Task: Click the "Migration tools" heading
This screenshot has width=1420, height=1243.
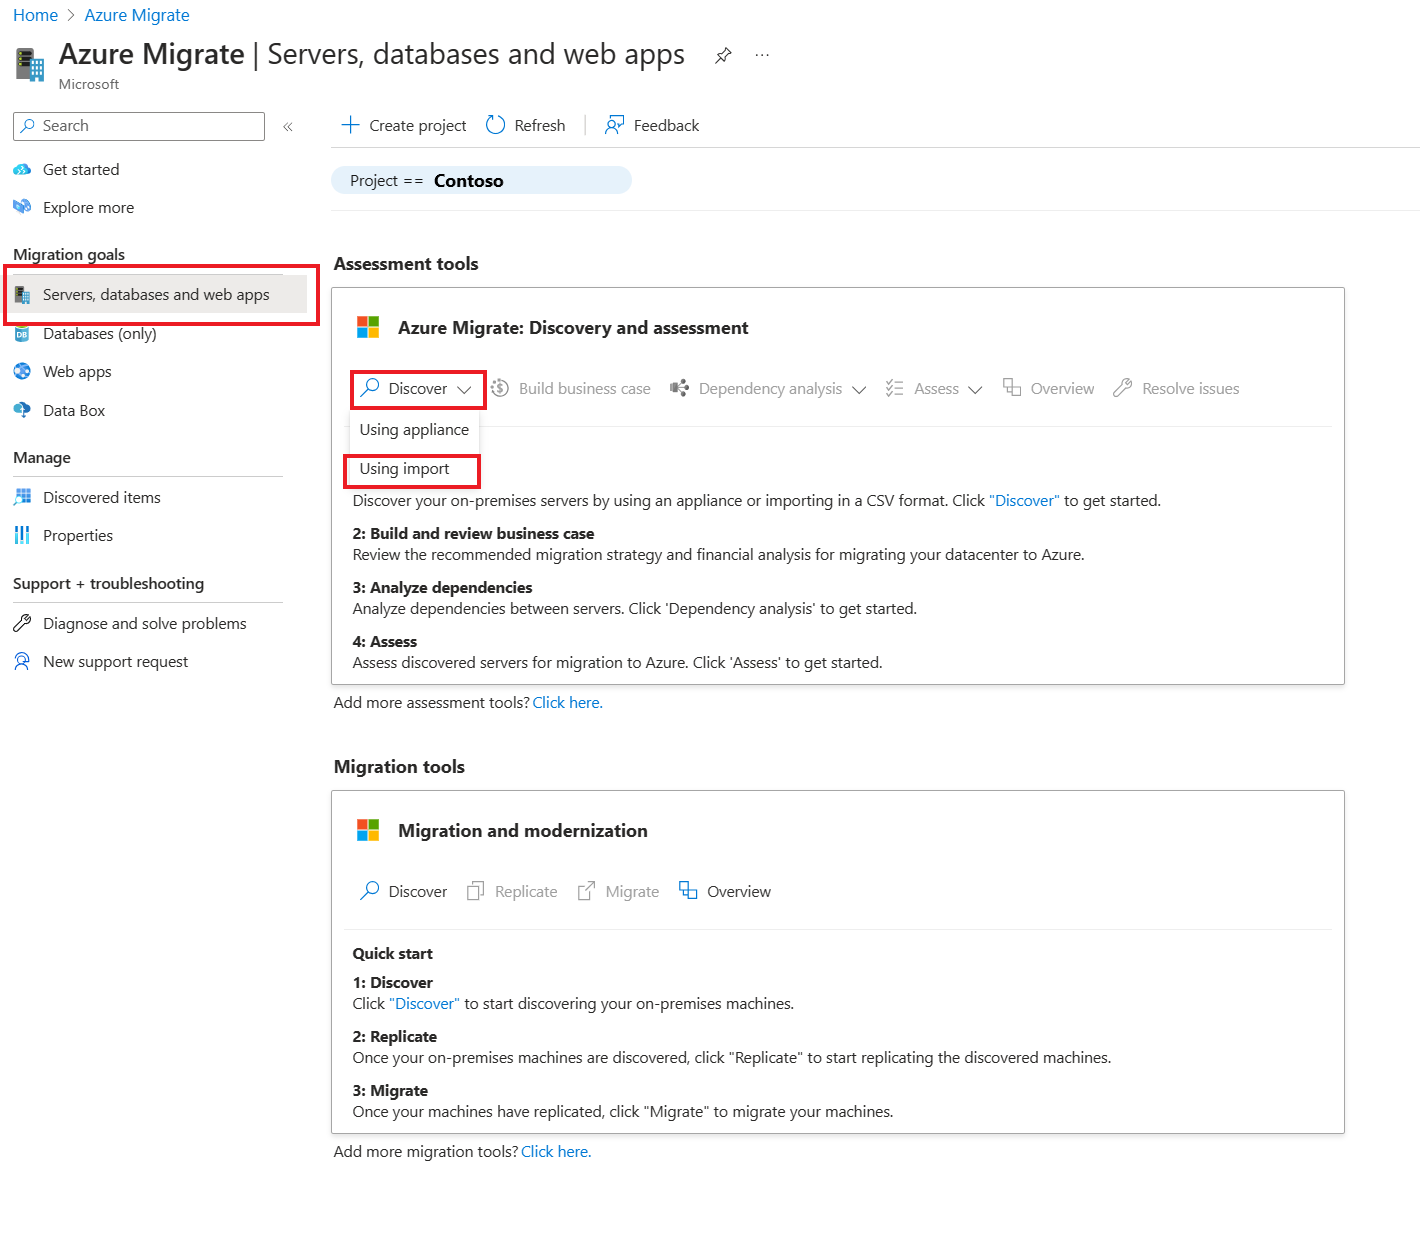Action: [x=399, y=767]
